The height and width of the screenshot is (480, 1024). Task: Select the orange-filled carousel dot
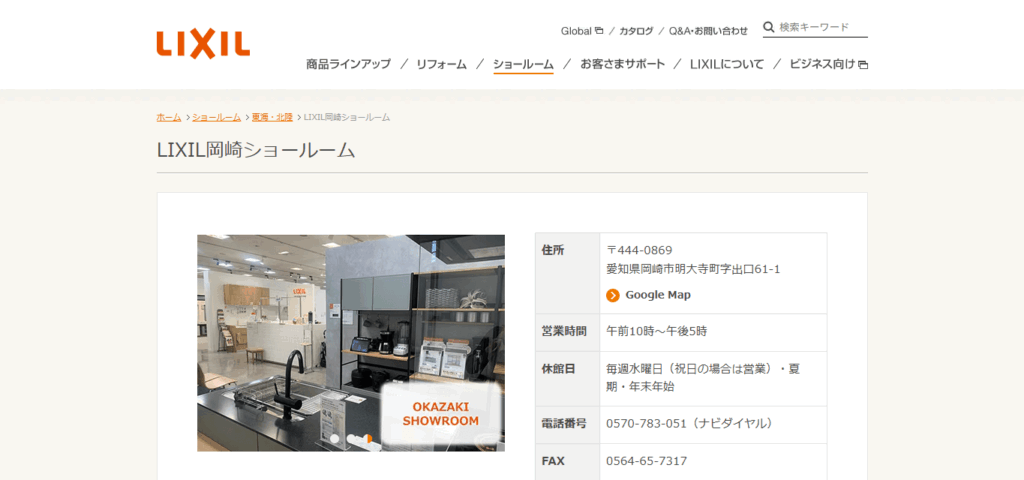tap(368, 439)
